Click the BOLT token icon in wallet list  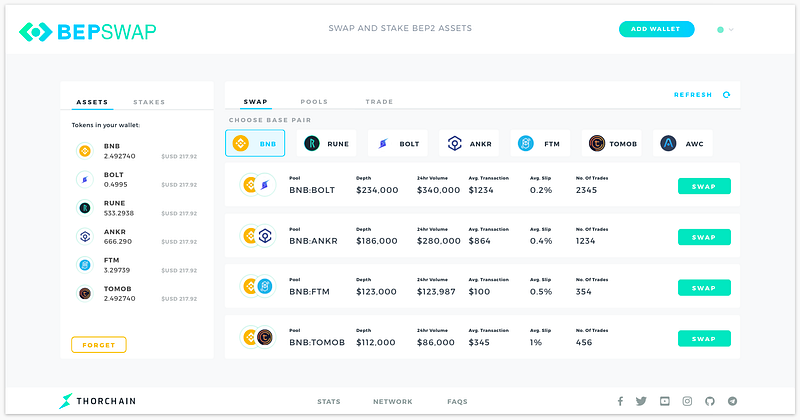click(85, 179)
